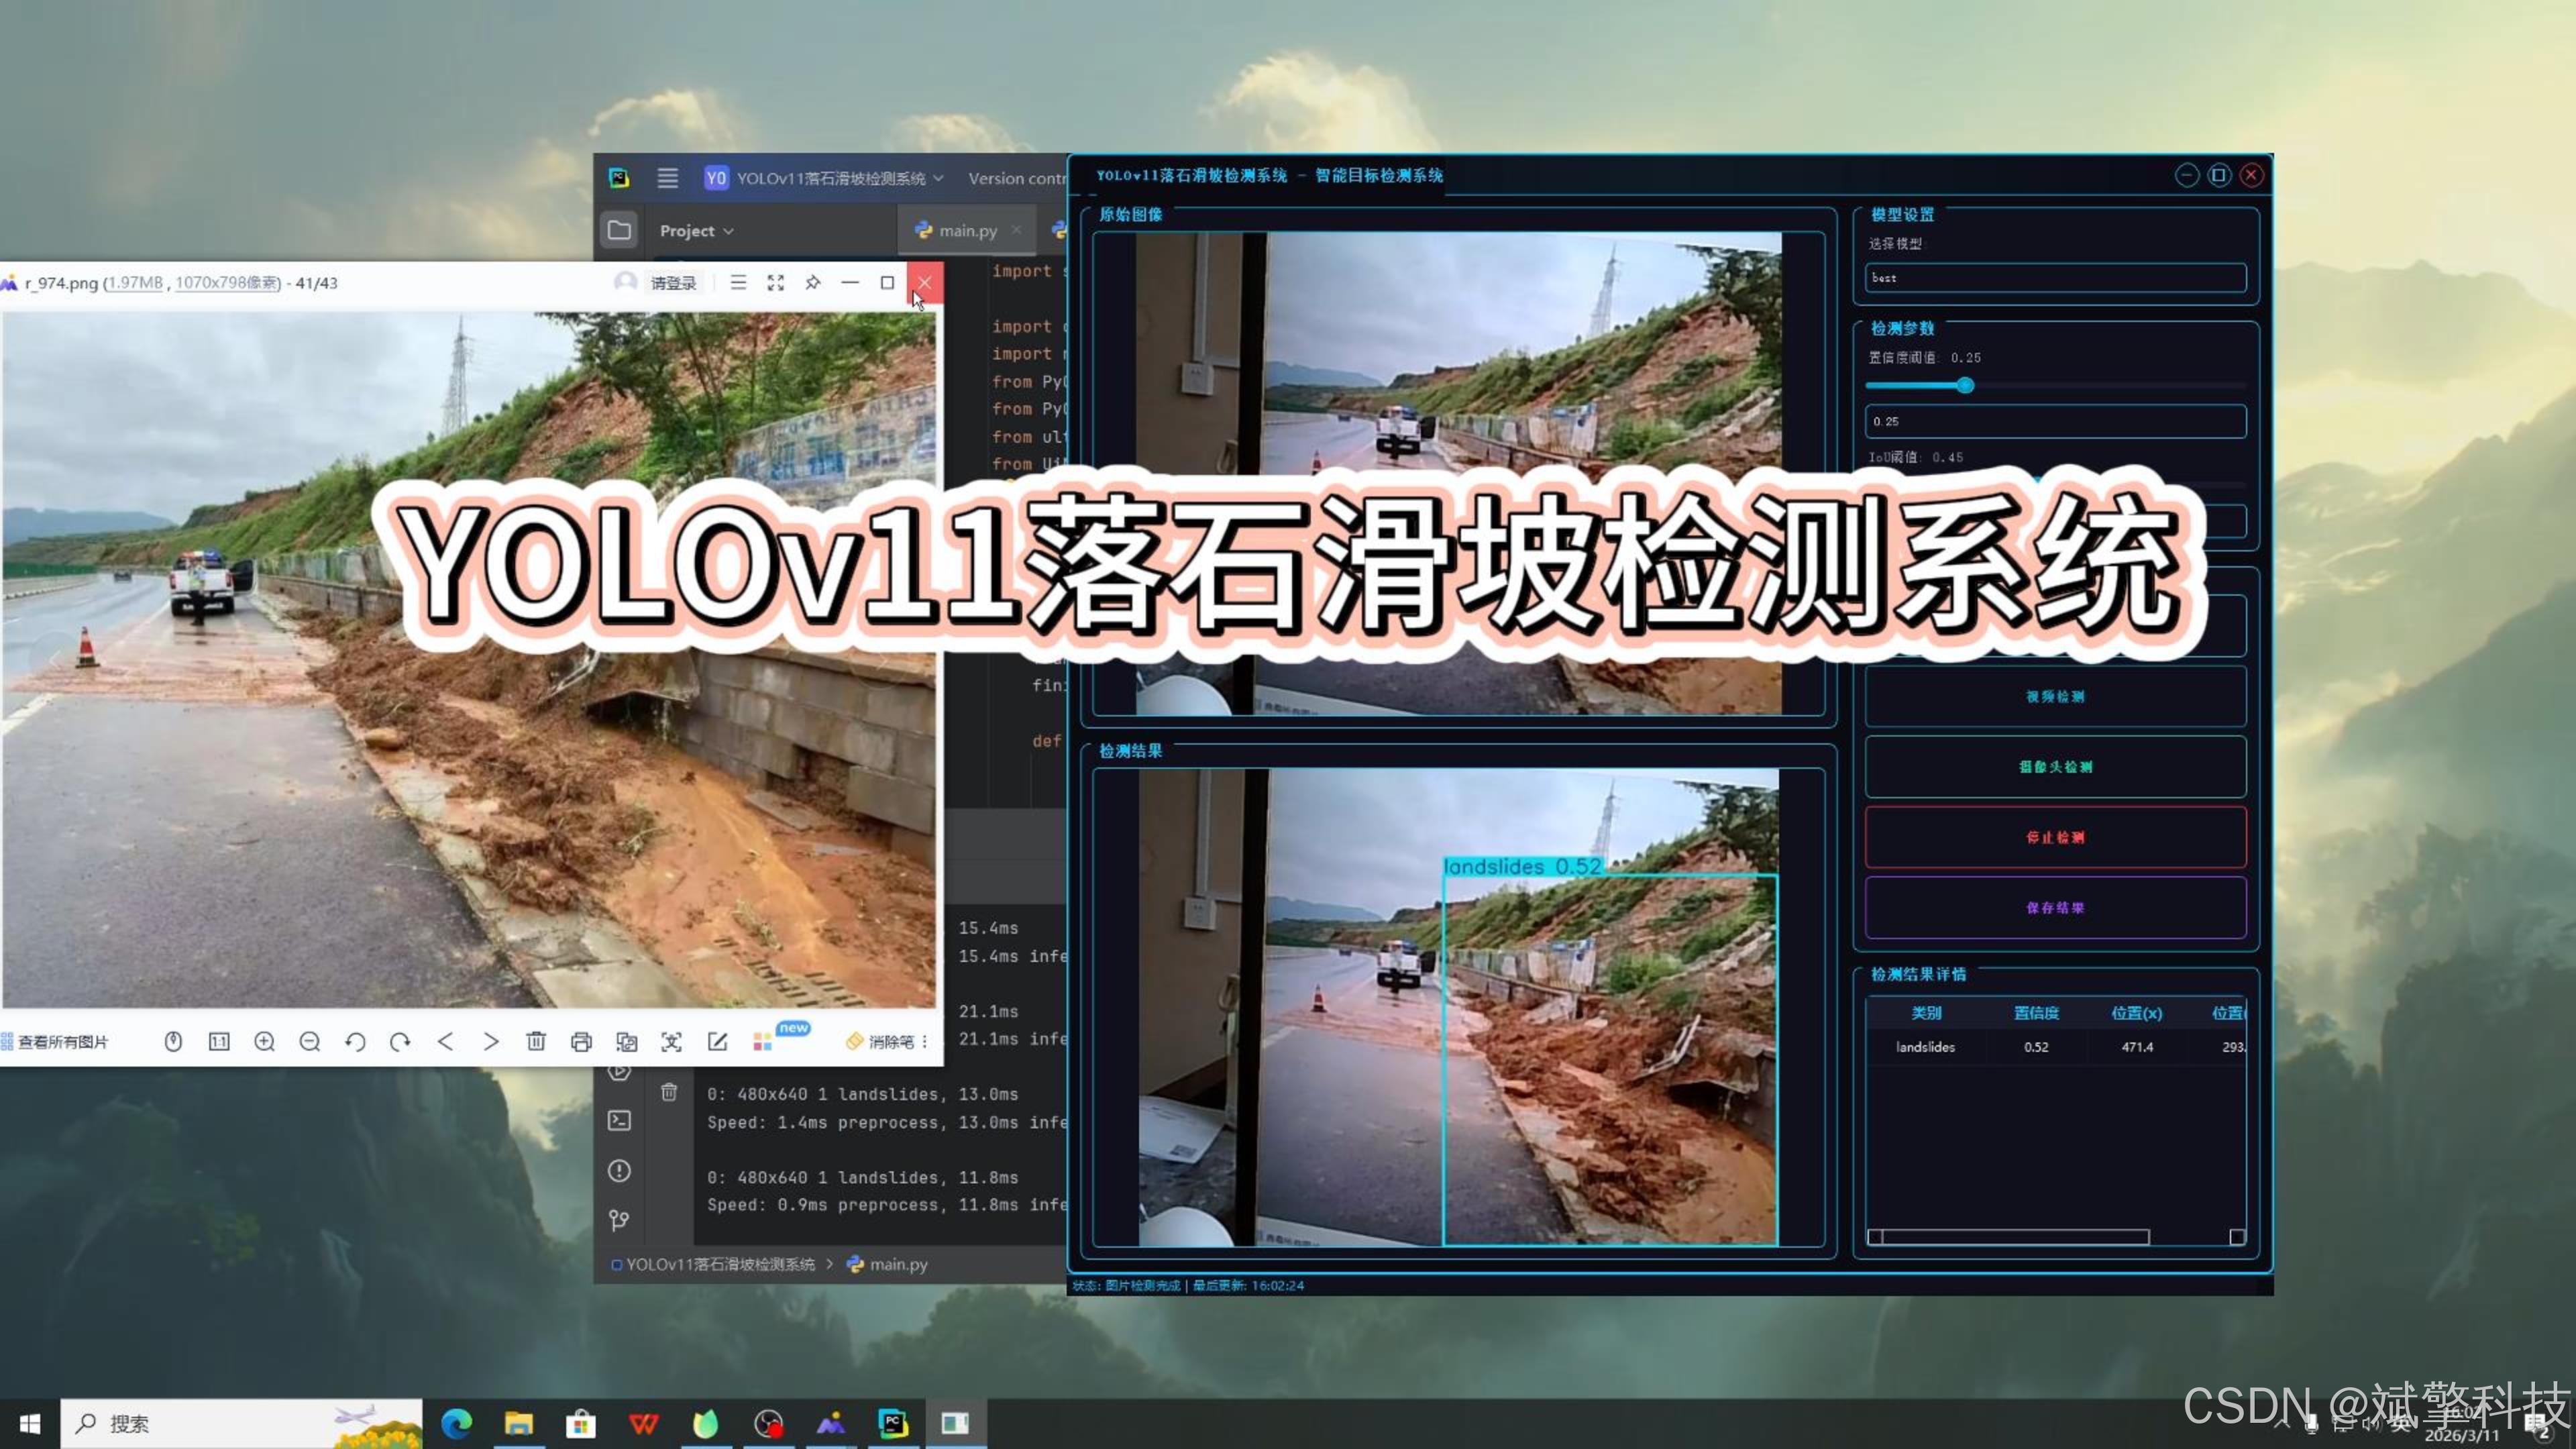This screenshot has height=1449, width=2576.
Task: Rotate image counterclockwise in viewer toolbar
Action: tap(355, 1042)
